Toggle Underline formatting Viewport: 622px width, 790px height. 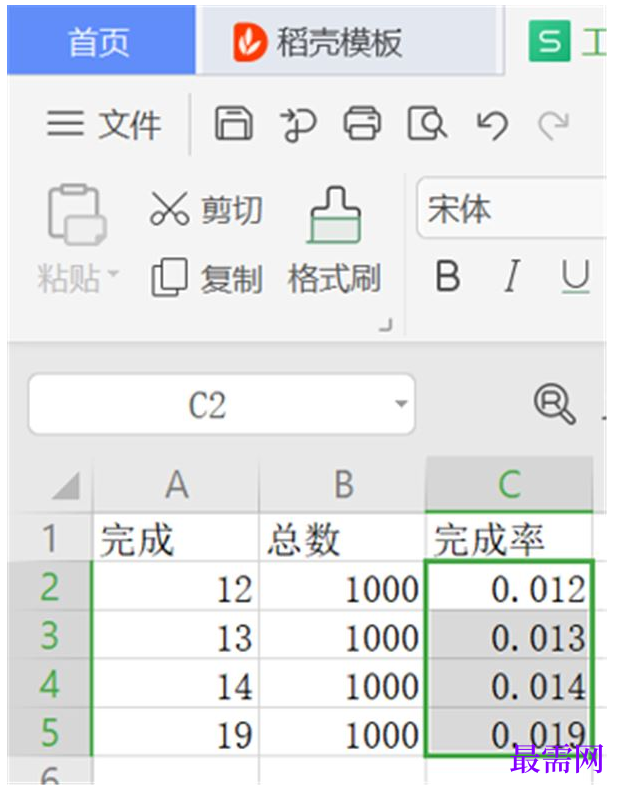[x=575, y=276]
